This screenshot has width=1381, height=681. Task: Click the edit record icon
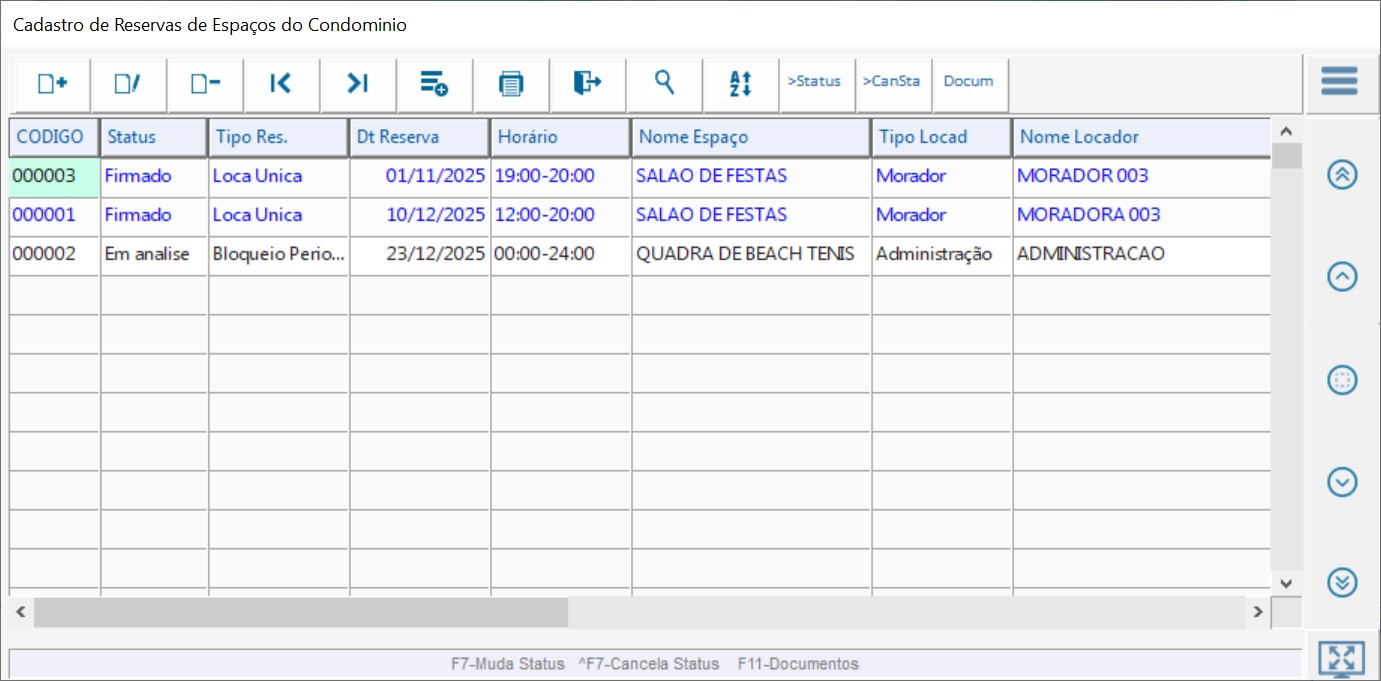[x=128, y=84]
